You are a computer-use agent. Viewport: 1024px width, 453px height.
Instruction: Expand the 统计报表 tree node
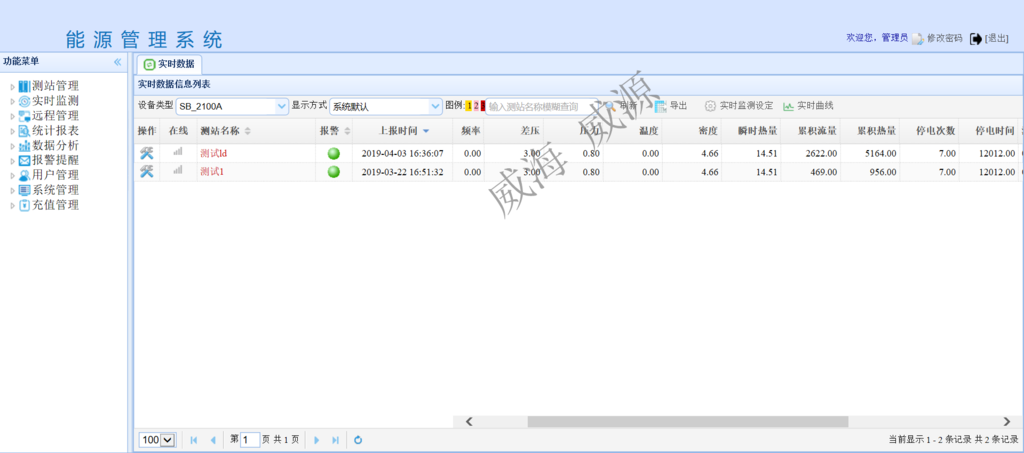click(13, 131)
